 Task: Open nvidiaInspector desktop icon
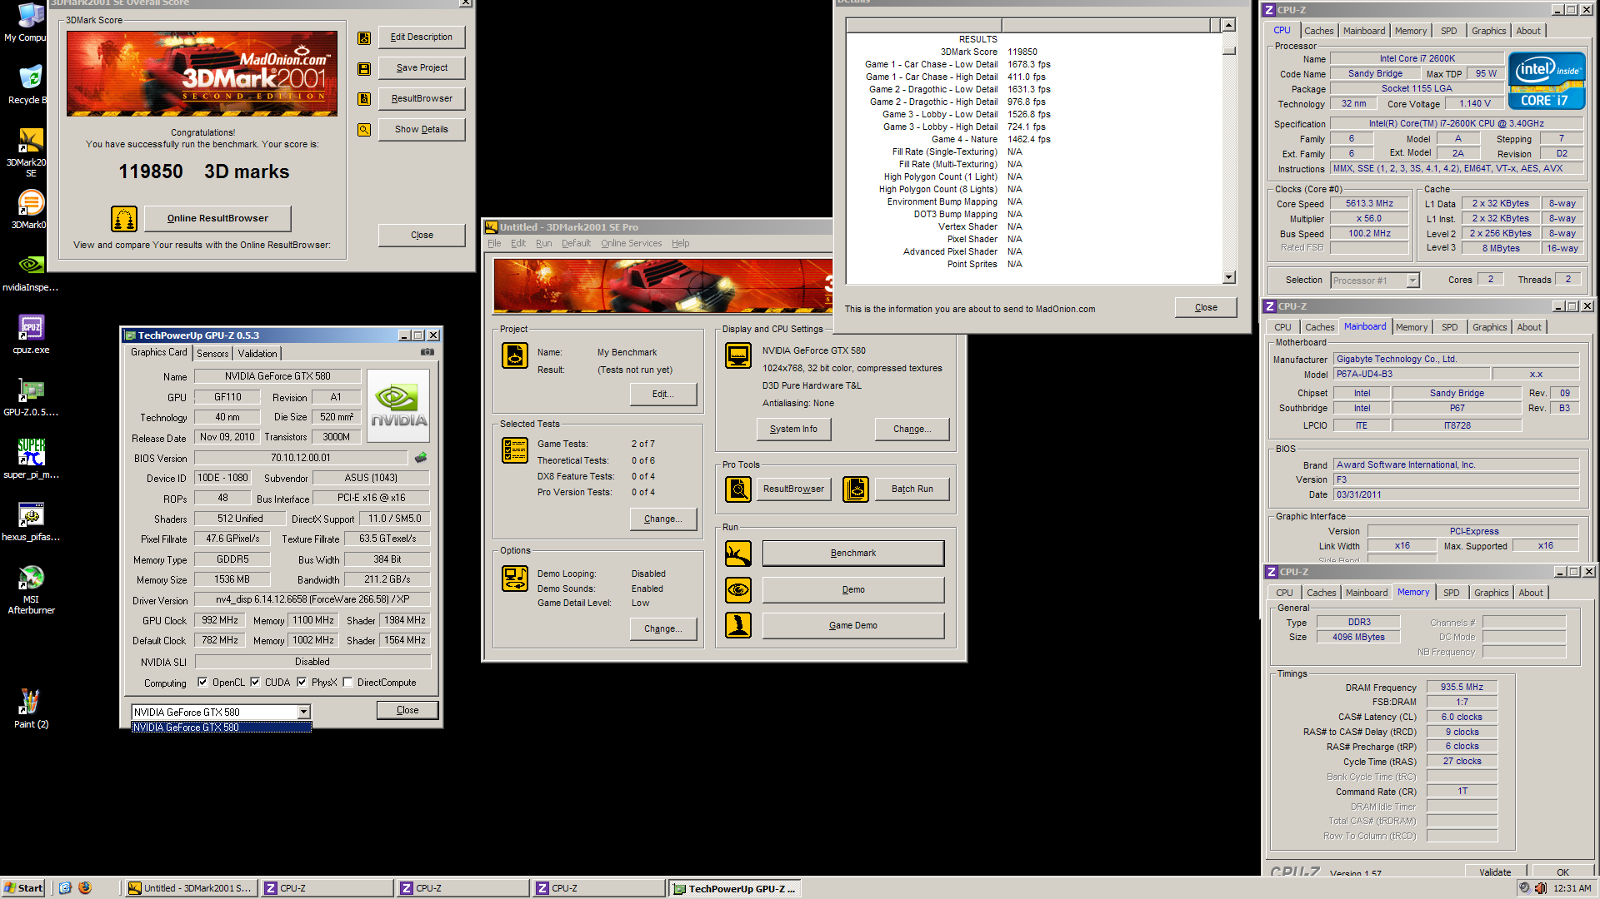tap(30, 271)
